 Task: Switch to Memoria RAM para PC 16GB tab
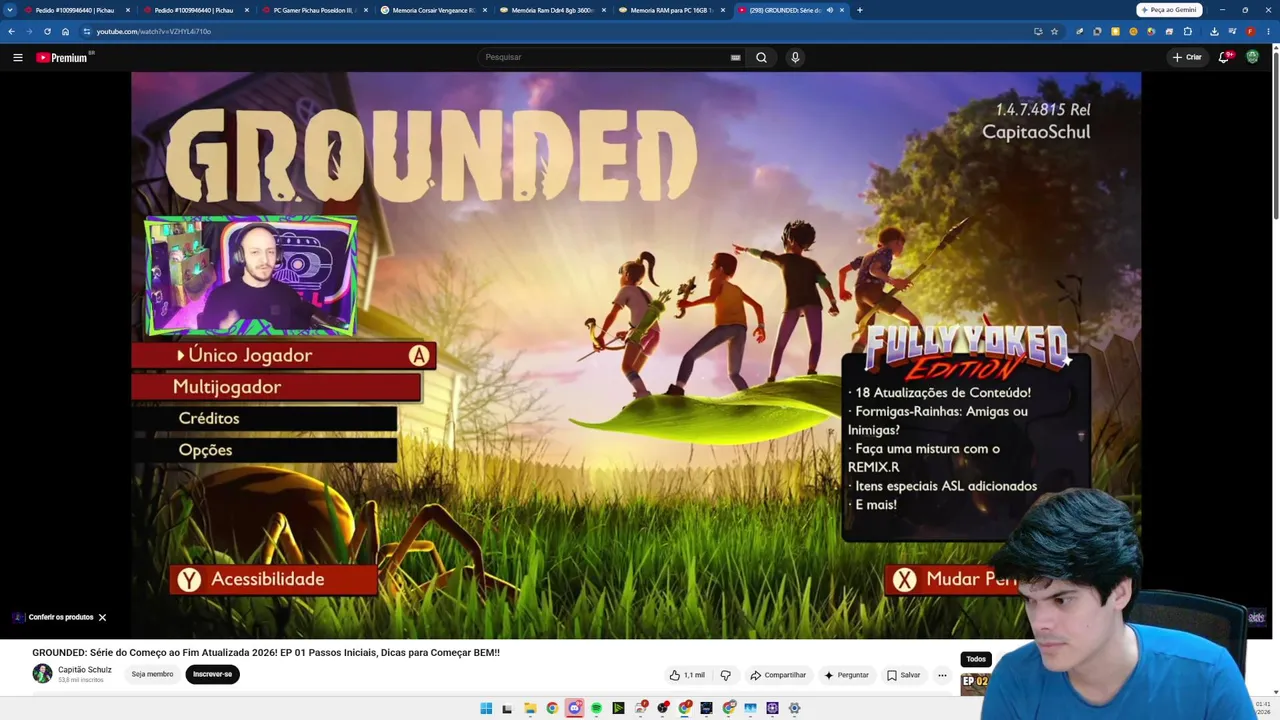pos(671,10)
